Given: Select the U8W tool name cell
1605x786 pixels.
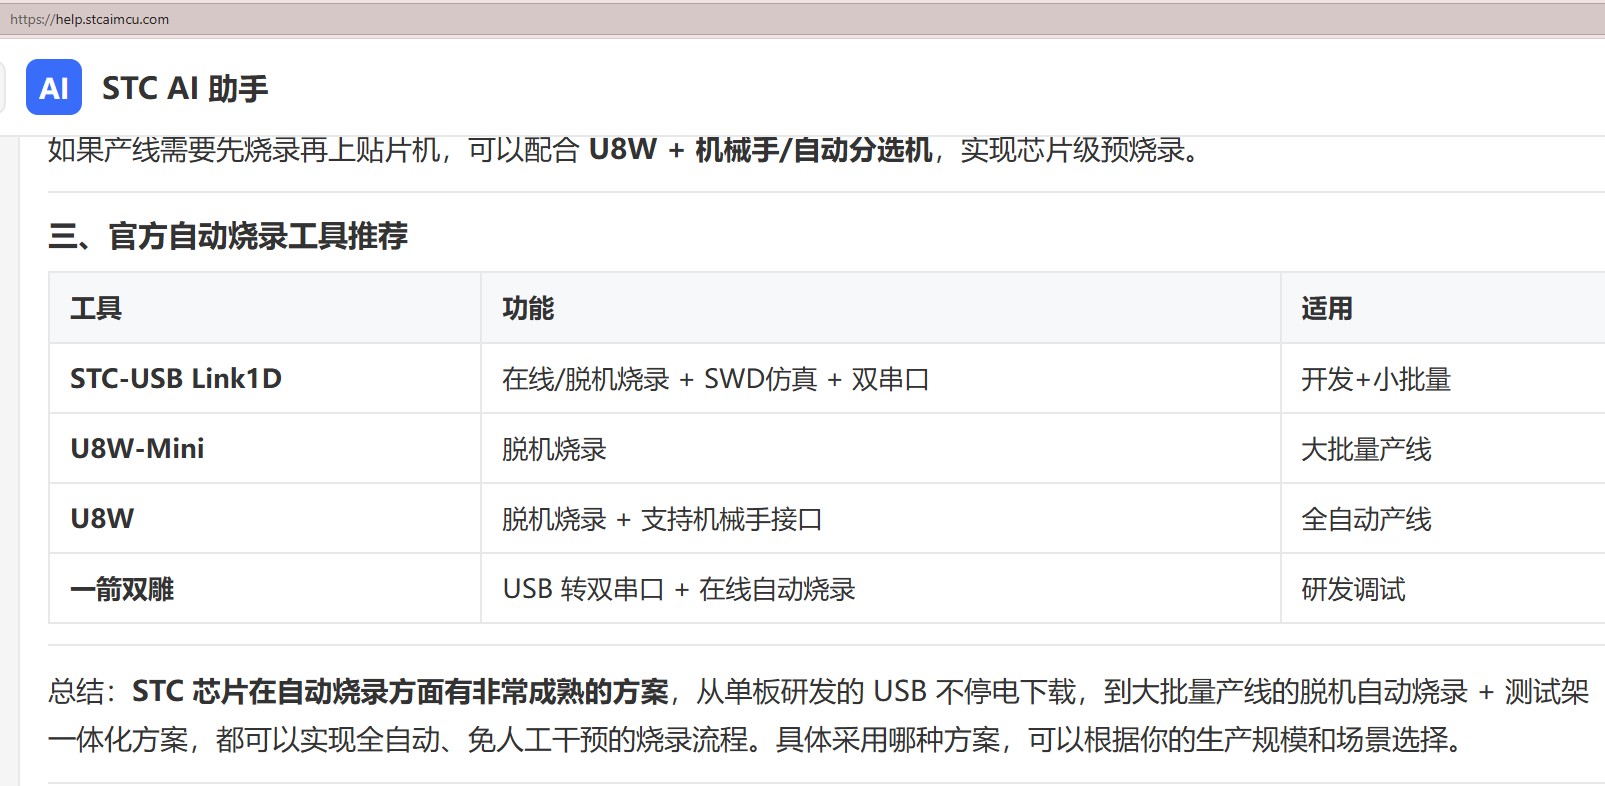Looking at the screenshot, I should click(x=265, y=519).
